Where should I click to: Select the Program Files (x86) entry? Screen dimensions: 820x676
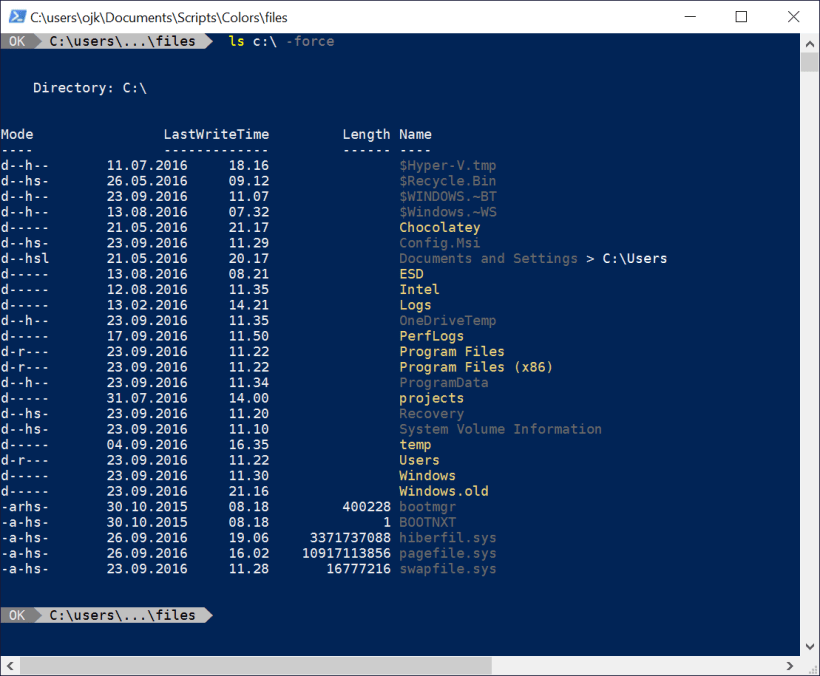click(475, 367)
